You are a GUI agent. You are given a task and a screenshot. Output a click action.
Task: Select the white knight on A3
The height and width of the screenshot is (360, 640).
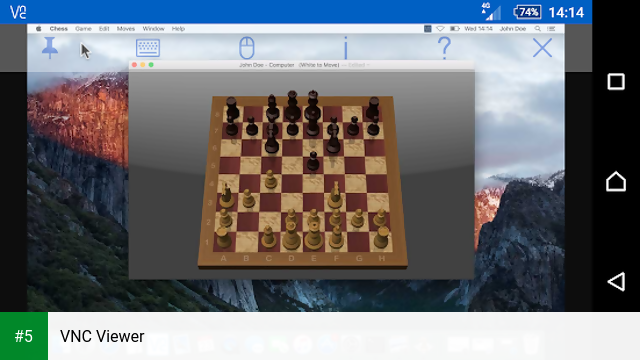pos(227,196)
